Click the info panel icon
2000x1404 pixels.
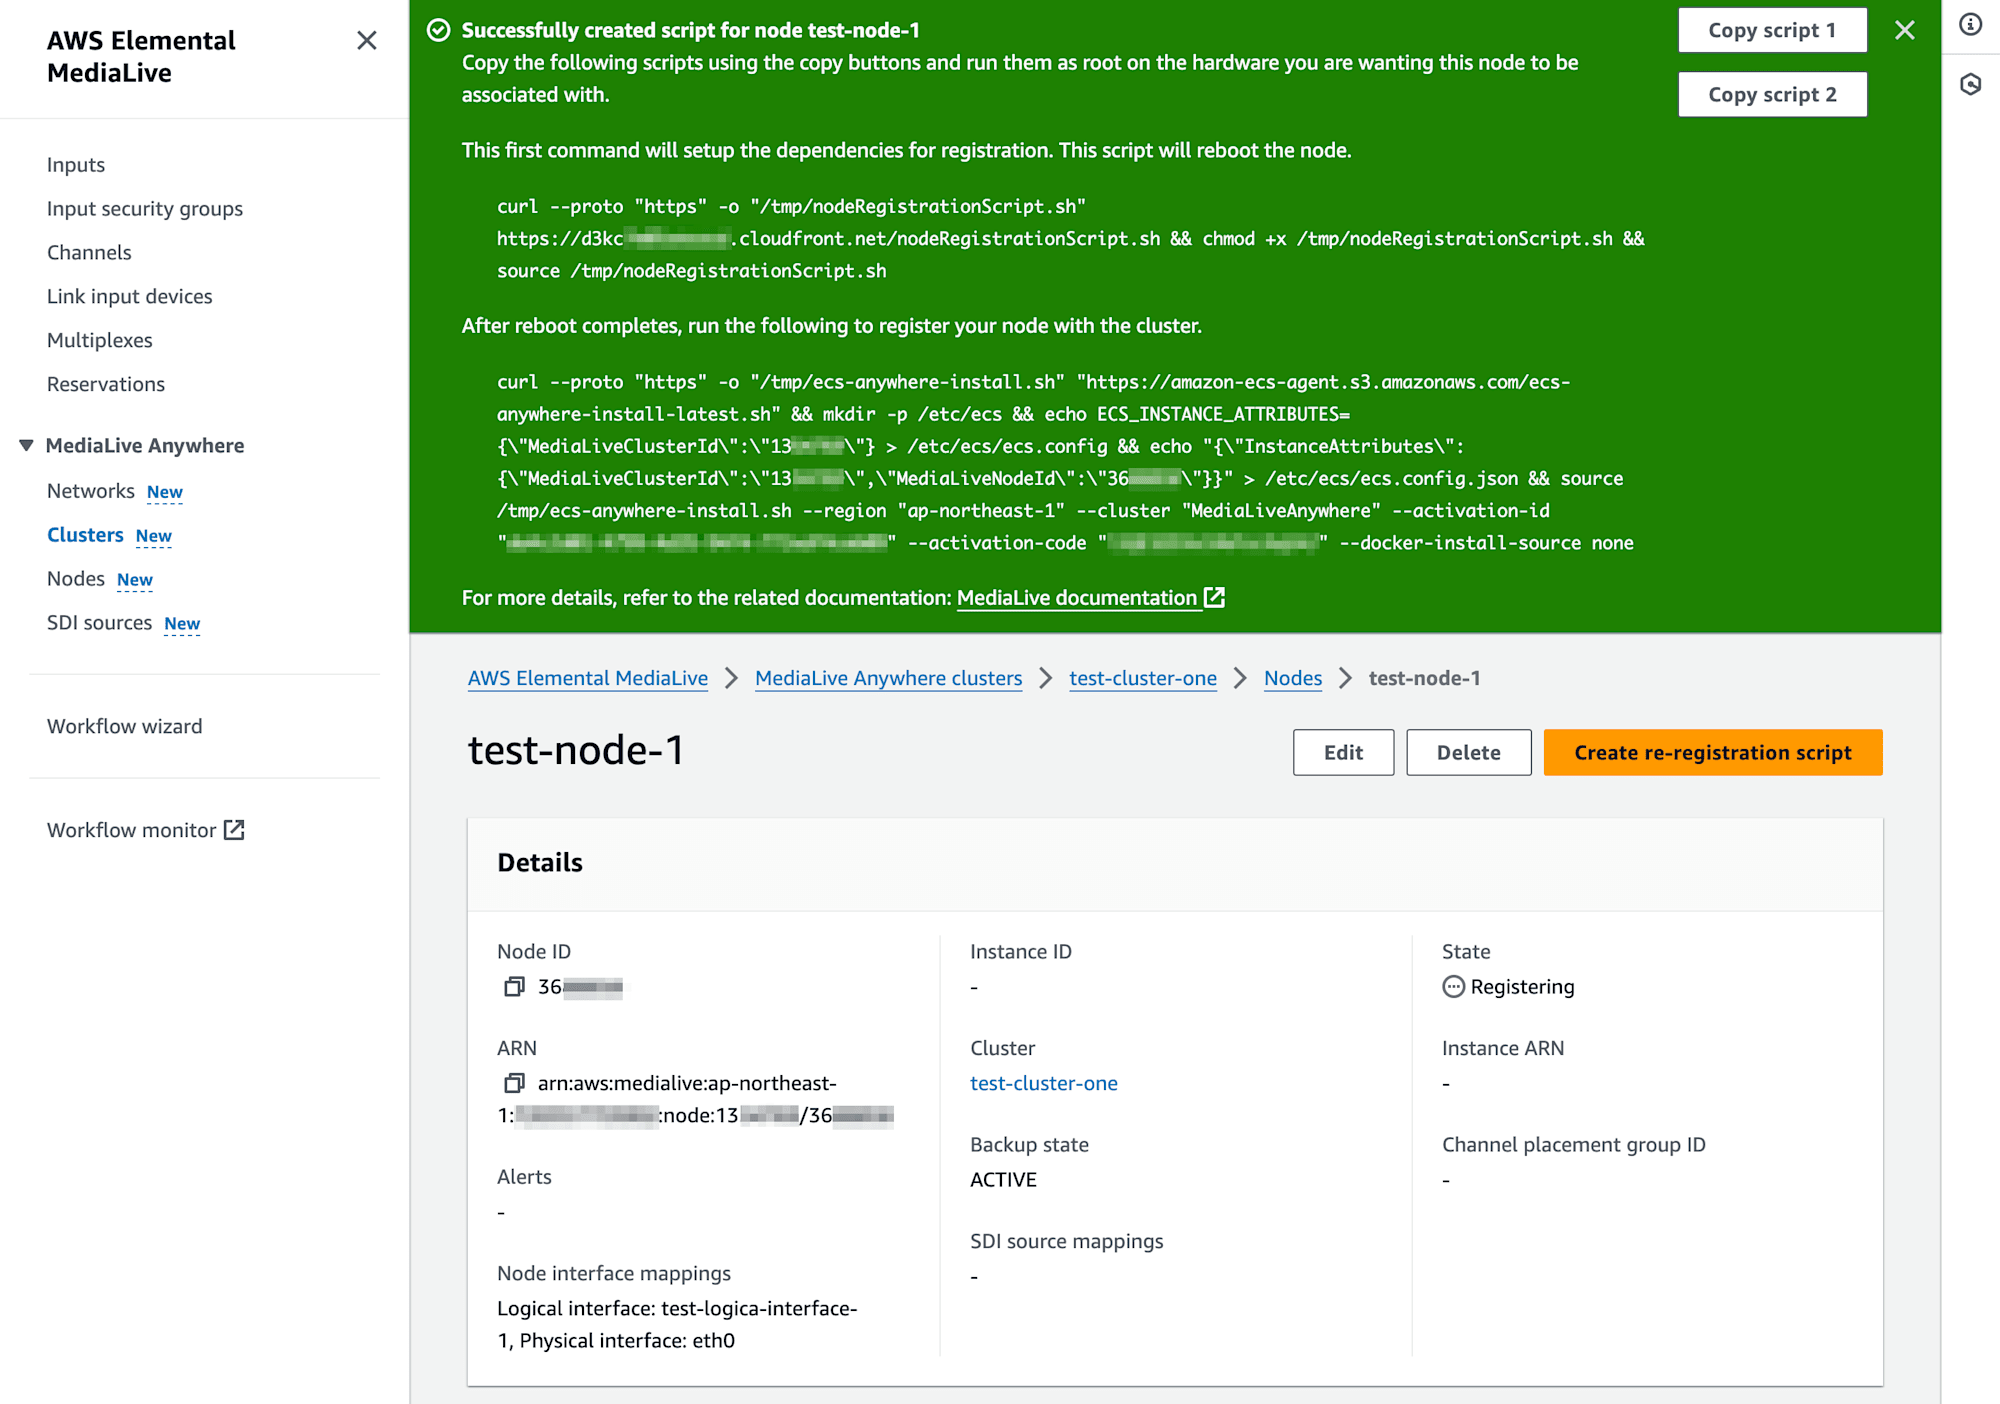tap(1971, 24)
